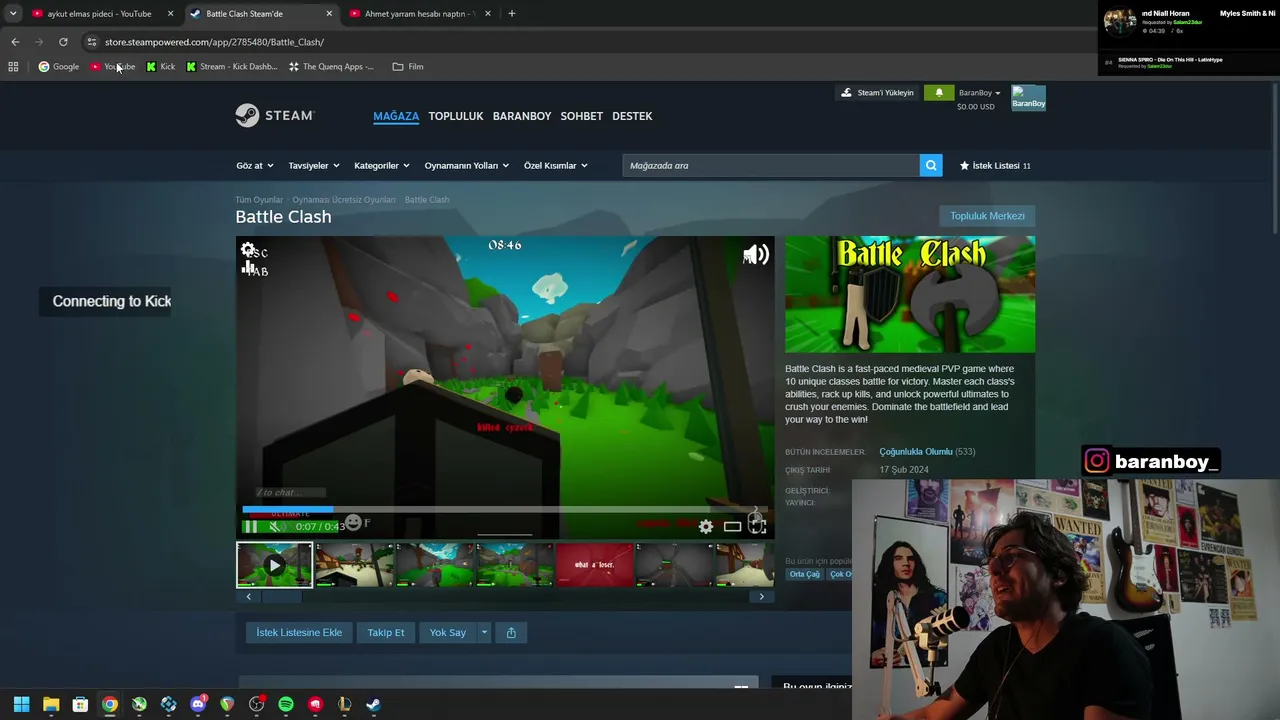
Task: Click the Steam logo in the header
Action: (275, 116)
